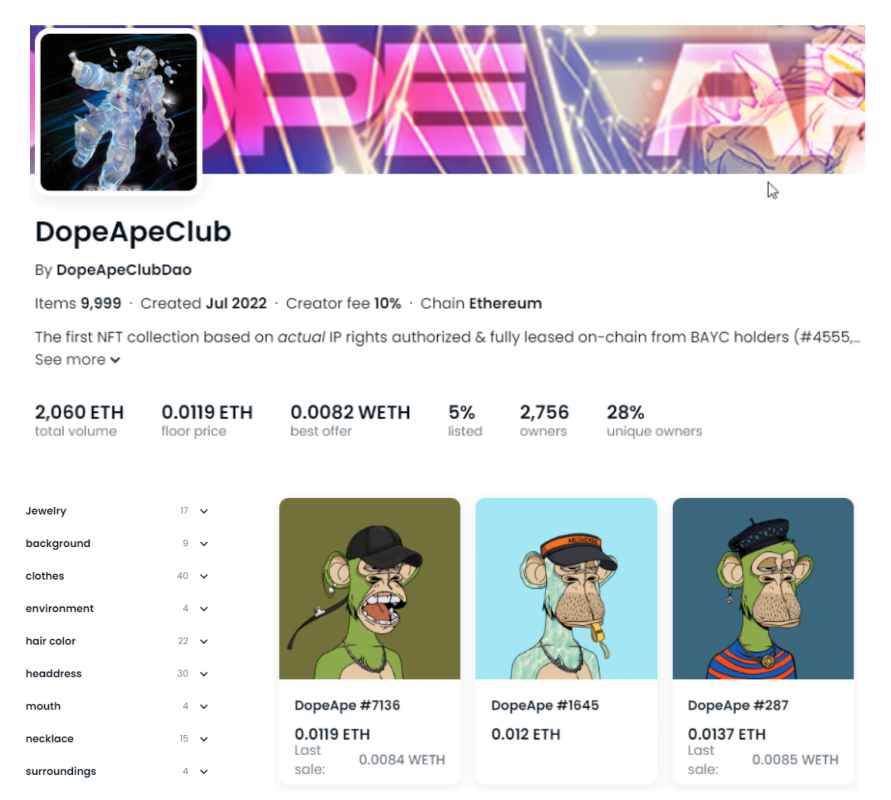Open the environment filter chevron
891x800 pixels.
(x=204, y=609)
